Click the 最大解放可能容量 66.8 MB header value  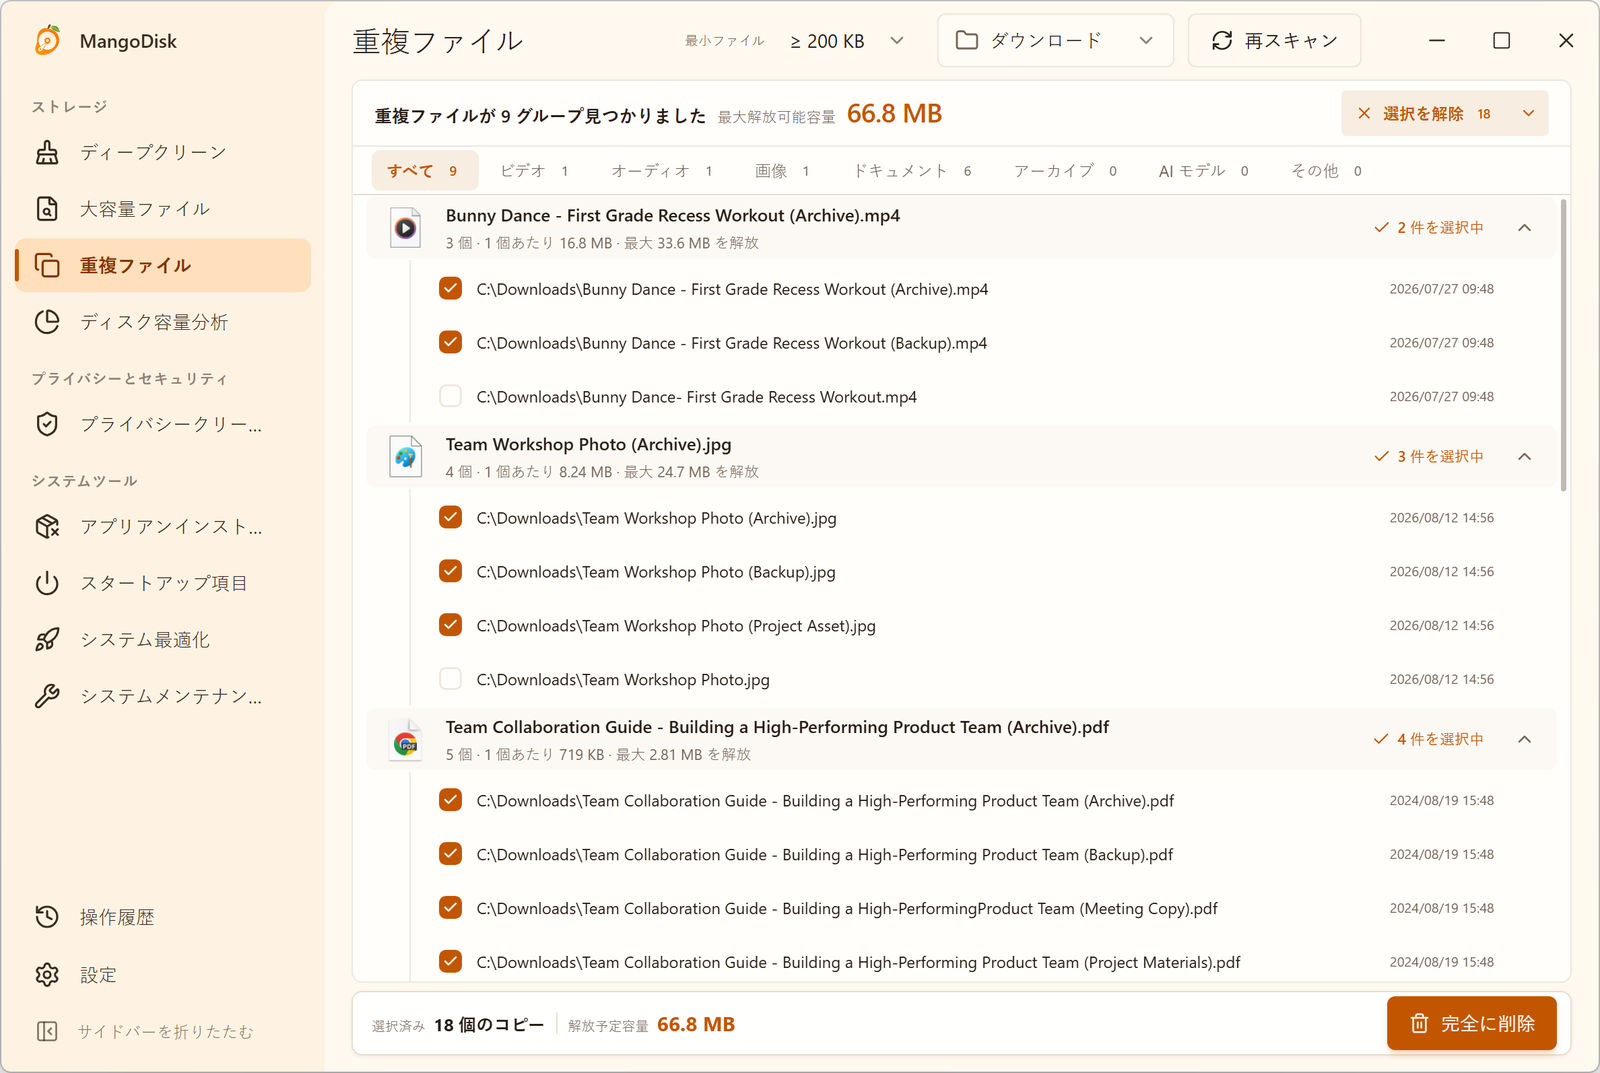click(894, 114)
